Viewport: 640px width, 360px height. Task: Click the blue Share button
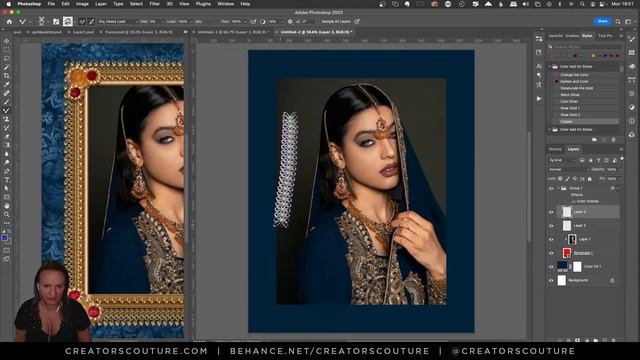pyautogui.click(x=602, y=21)
